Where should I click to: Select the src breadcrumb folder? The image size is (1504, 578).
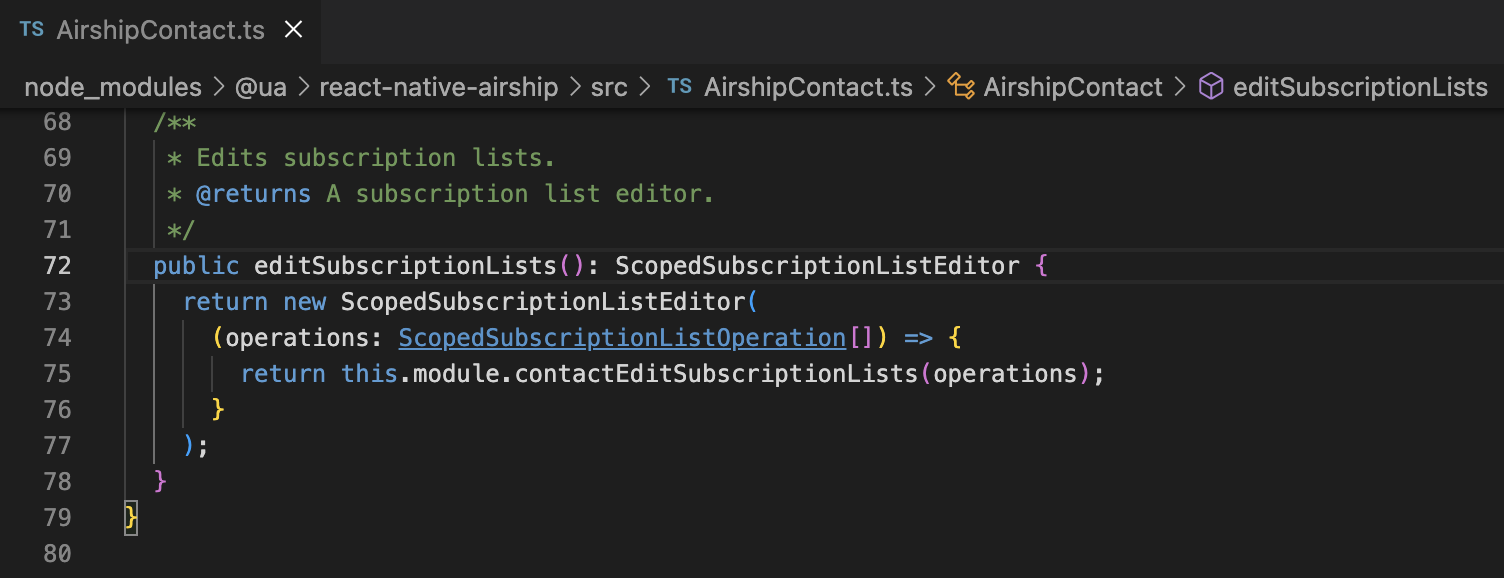(609, 87)
